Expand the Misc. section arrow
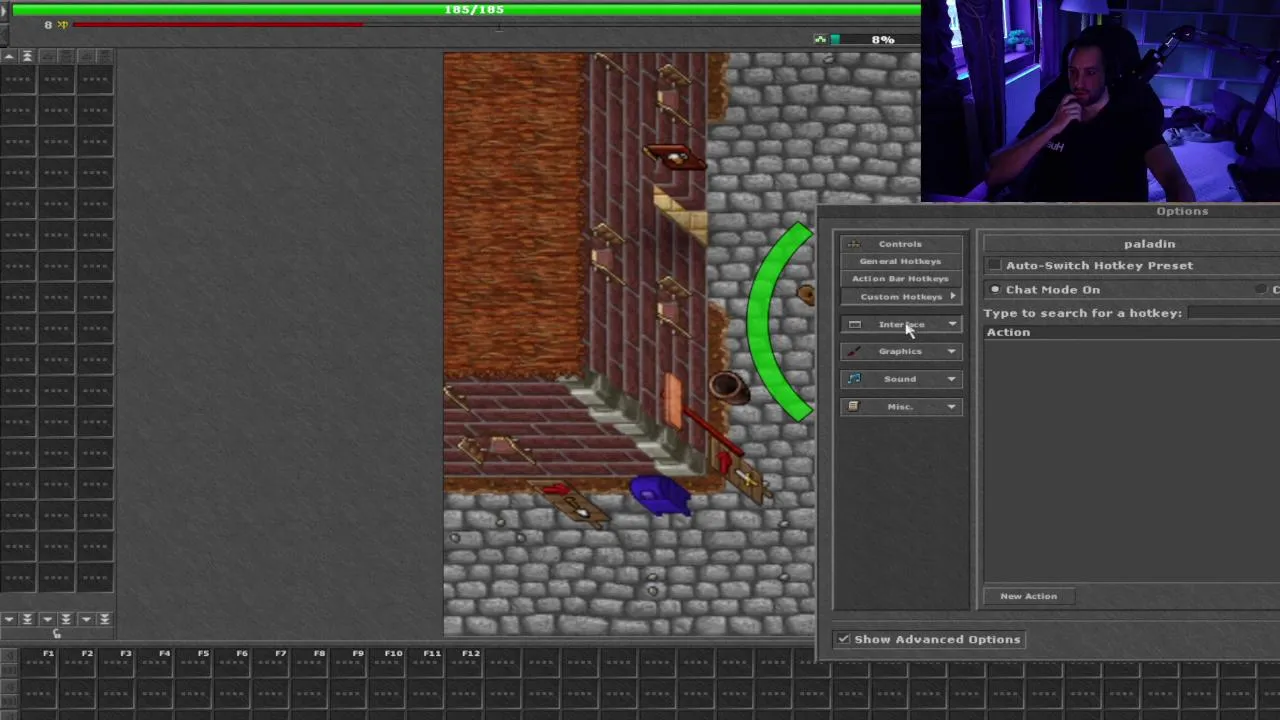Viewport: 1280px width, 720px height. [x=952, y=406]
